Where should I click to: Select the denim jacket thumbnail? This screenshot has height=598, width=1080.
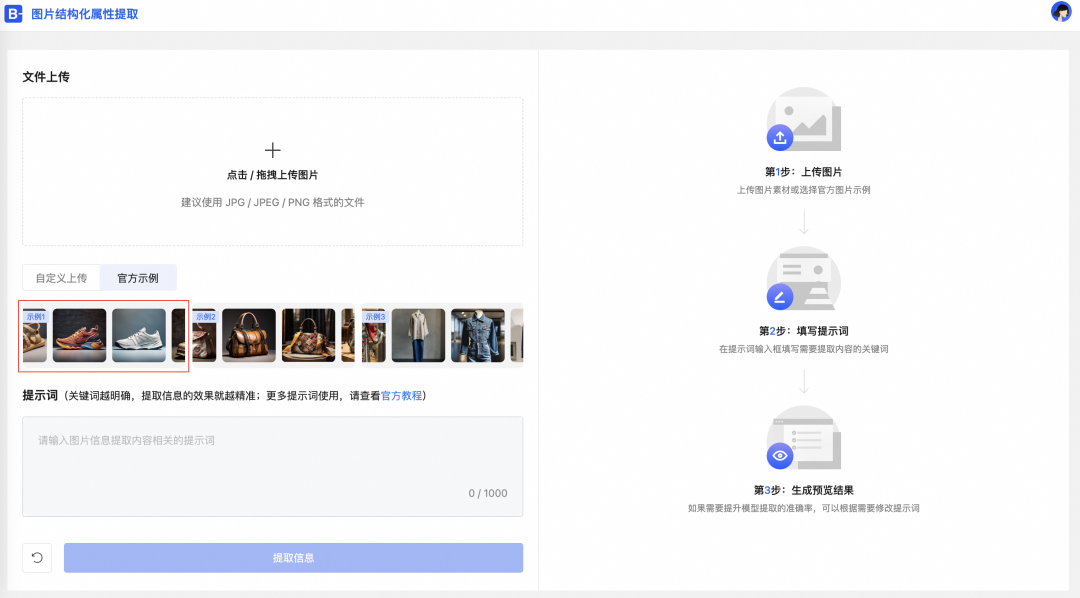coord(478,336)
